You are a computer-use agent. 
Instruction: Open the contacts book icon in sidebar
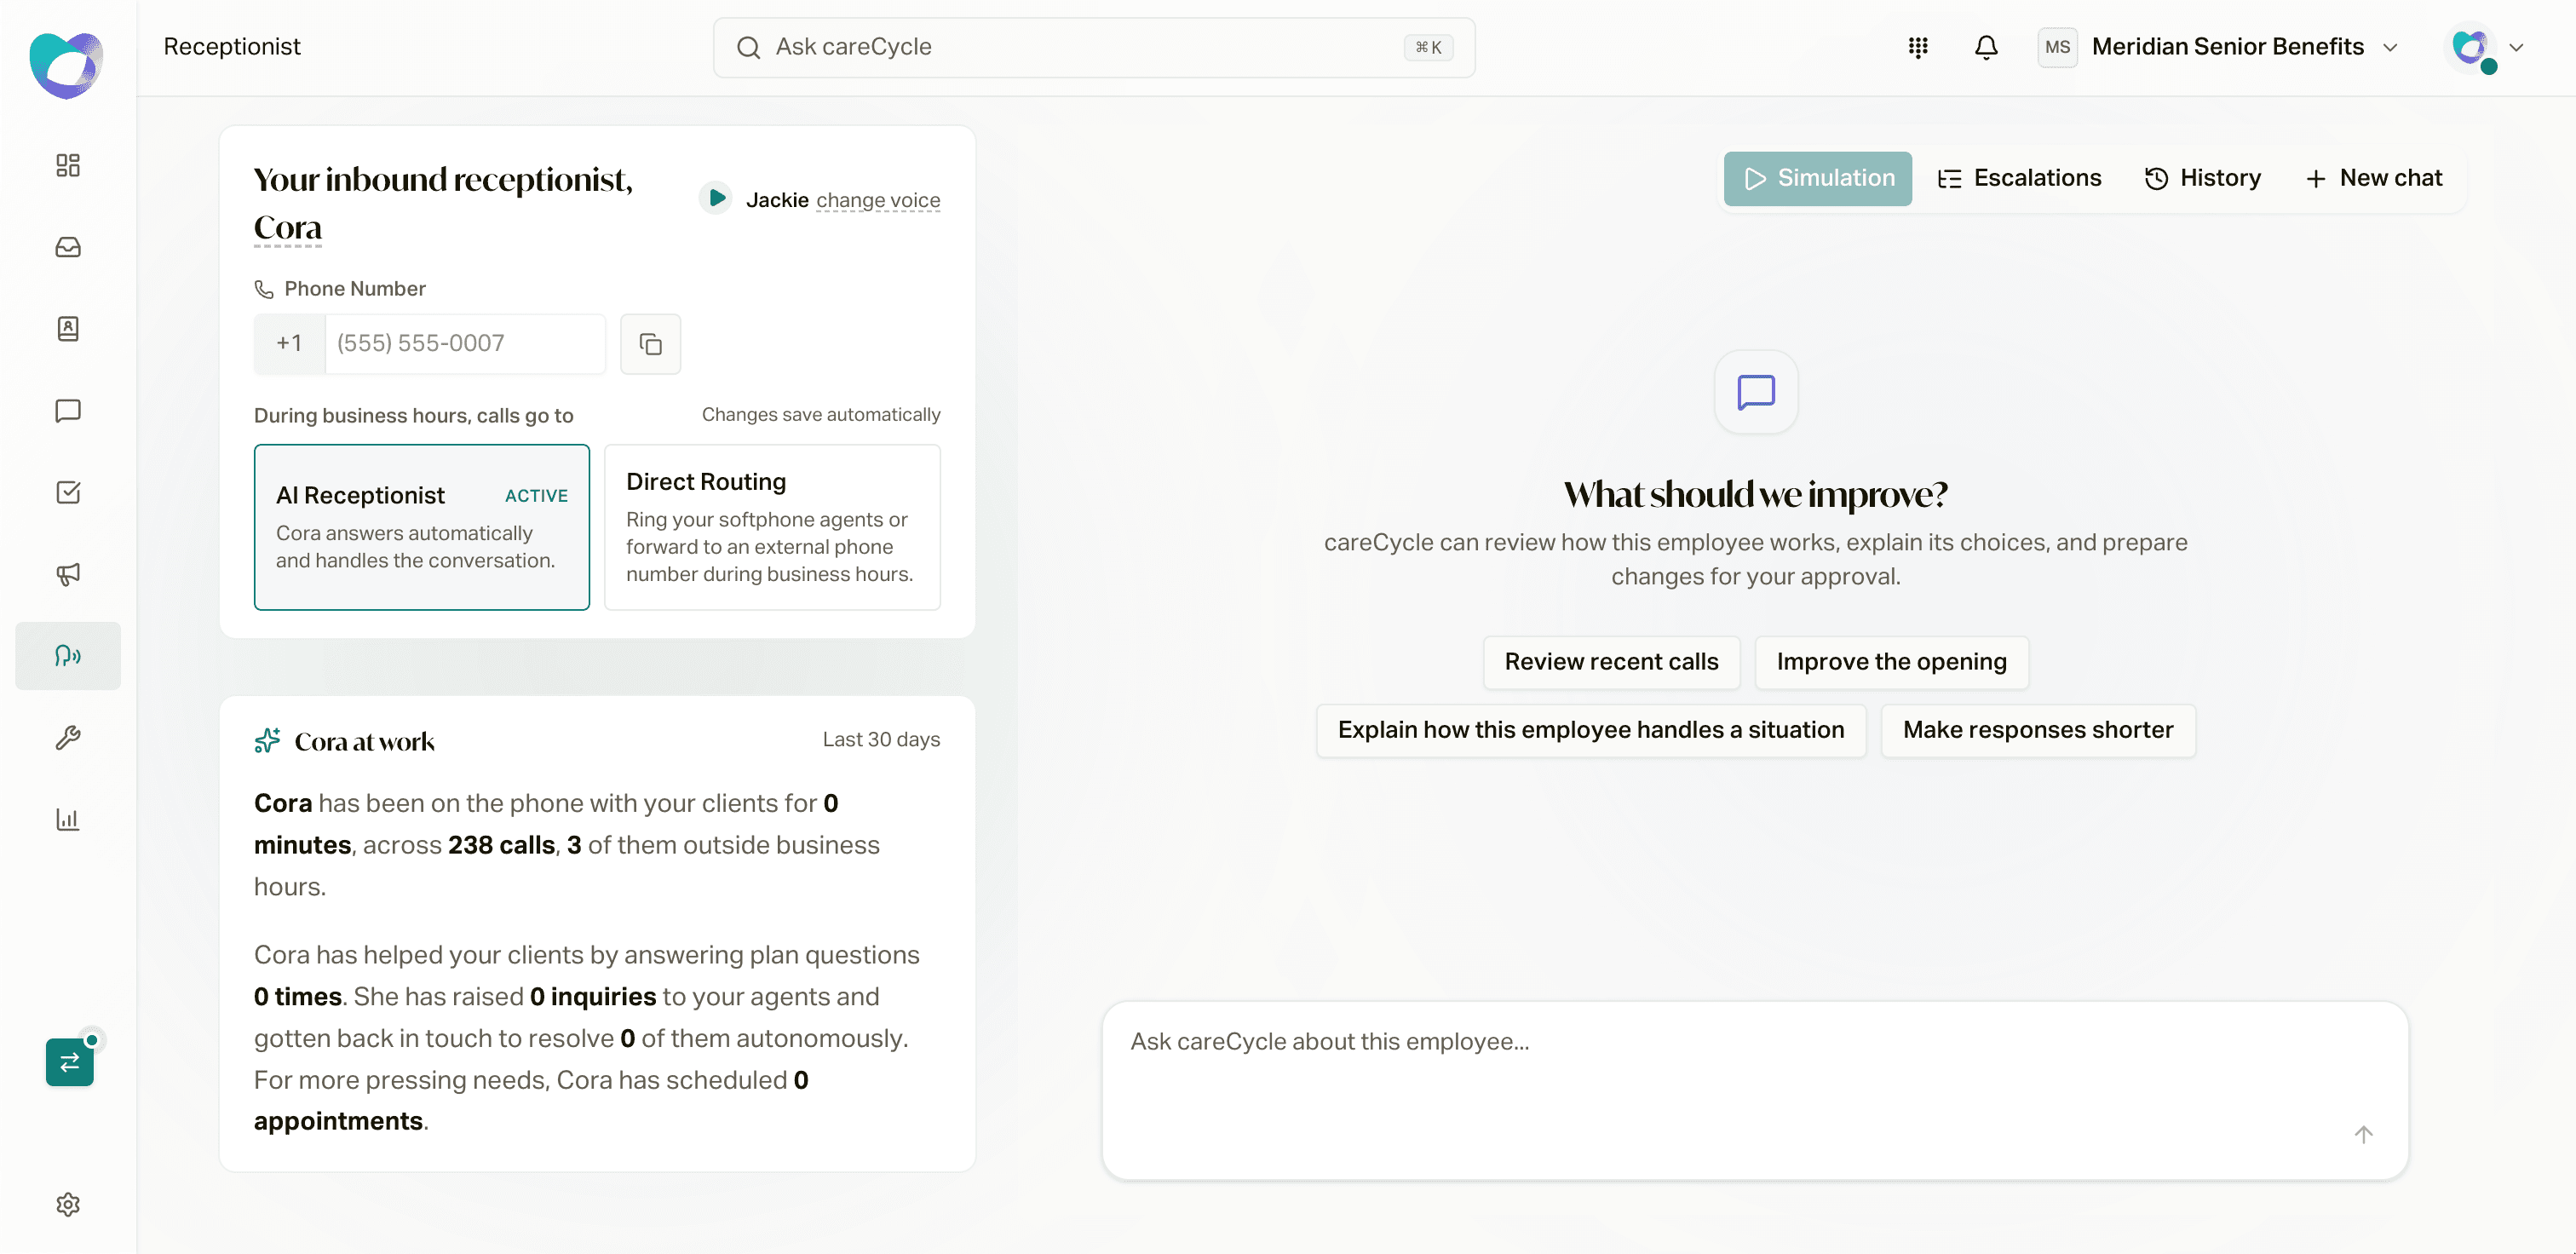tap(68, 329)
